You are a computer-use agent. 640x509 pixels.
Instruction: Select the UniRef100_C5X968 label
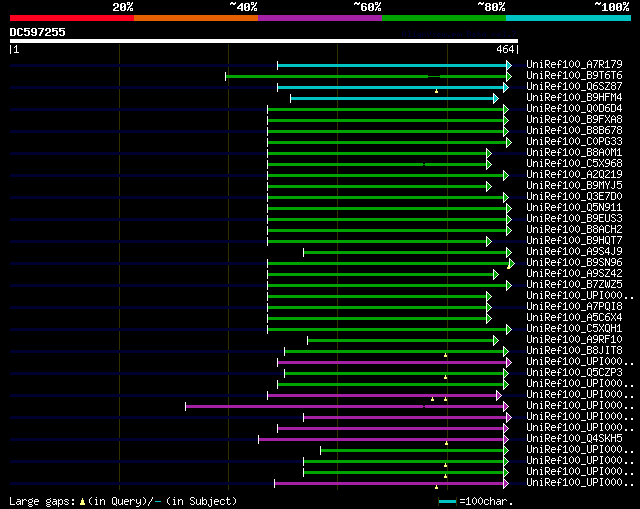pyautogui.click(x=574, y=164)
